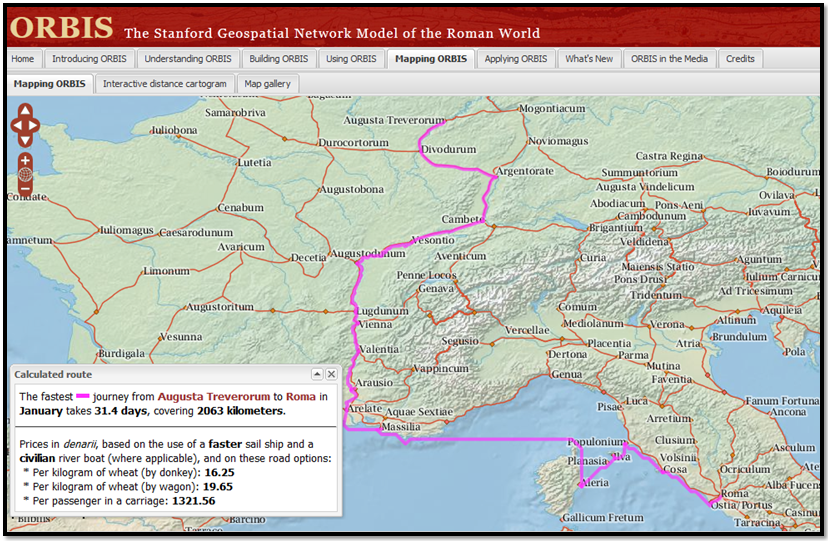This screenshot has height=541, width=828.
Task: Click the wagon wheat price 19.65
Action: click(x=218, y=487)
